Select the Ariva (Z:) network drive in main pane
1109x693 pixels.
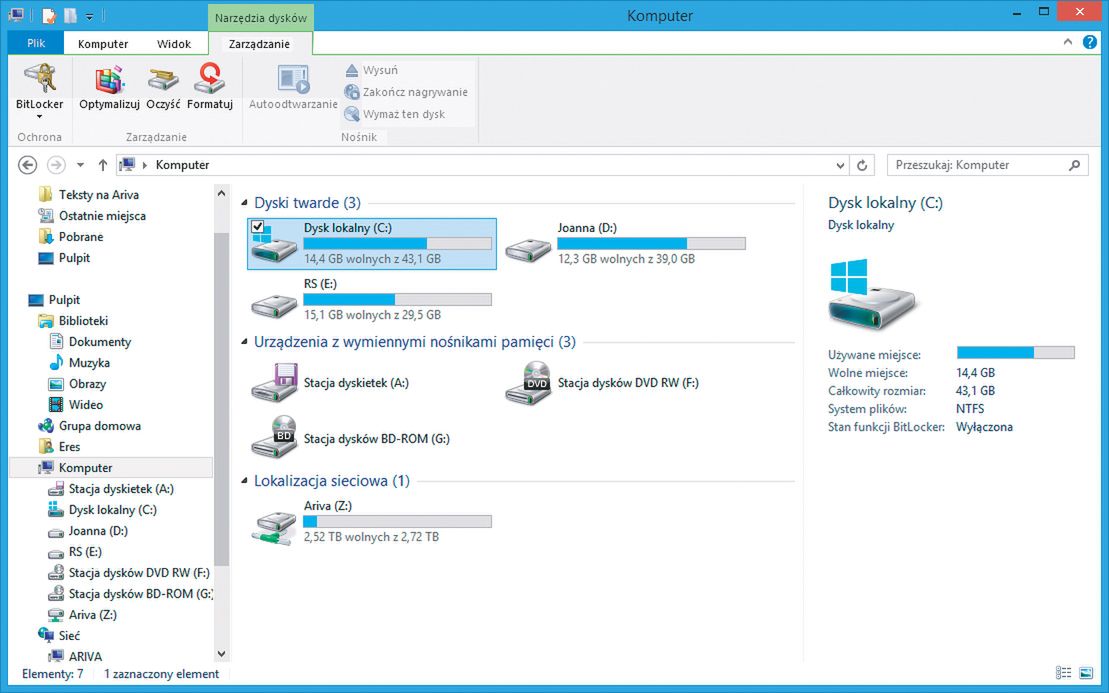372,522
